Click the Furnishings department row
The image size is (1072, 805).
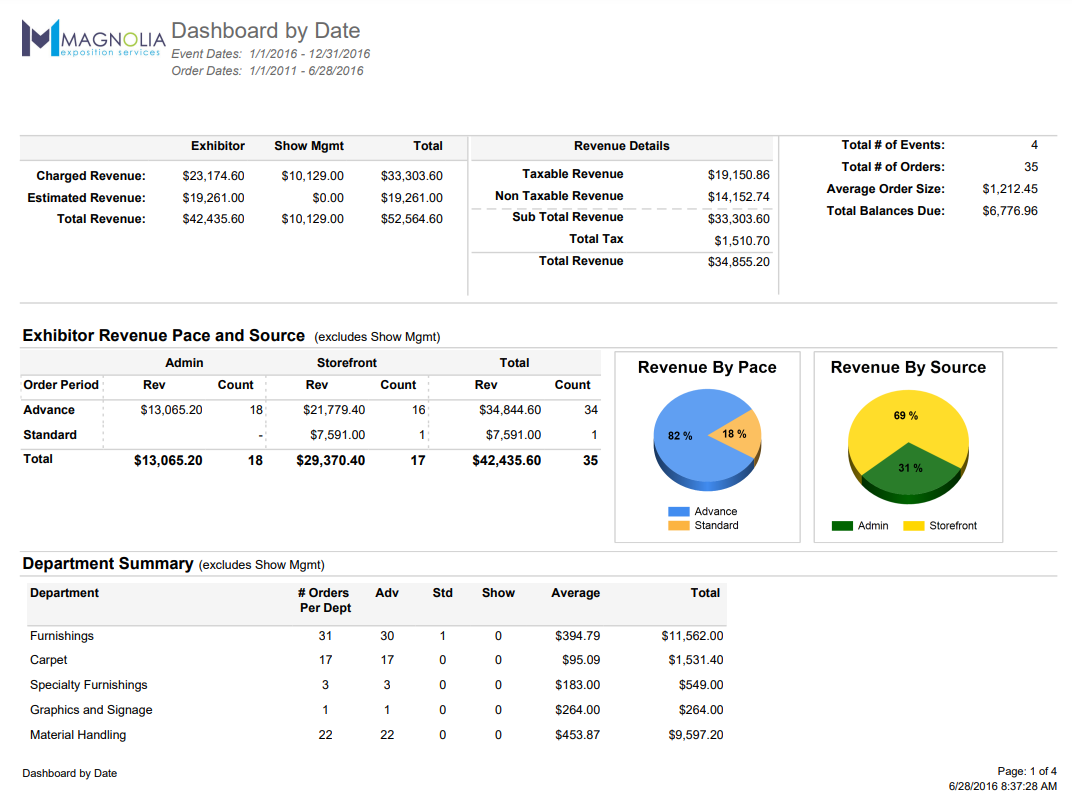pyautogui.click(x=62, y=636)
